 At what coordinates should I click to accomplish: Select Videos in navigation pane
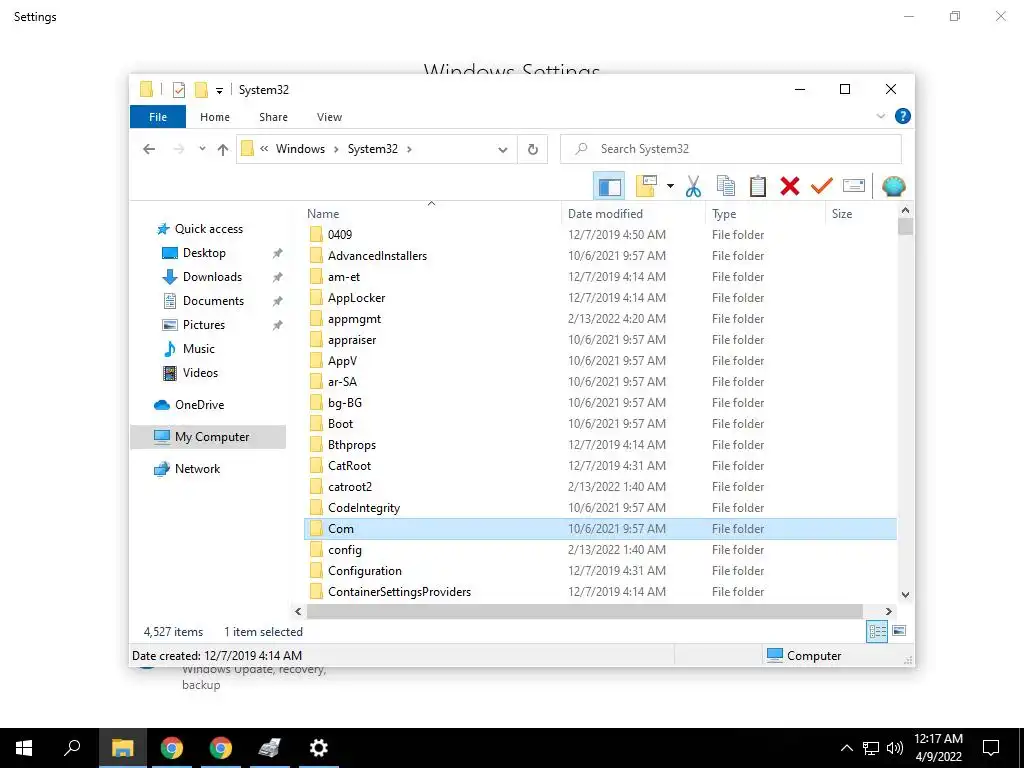(200, 373)
